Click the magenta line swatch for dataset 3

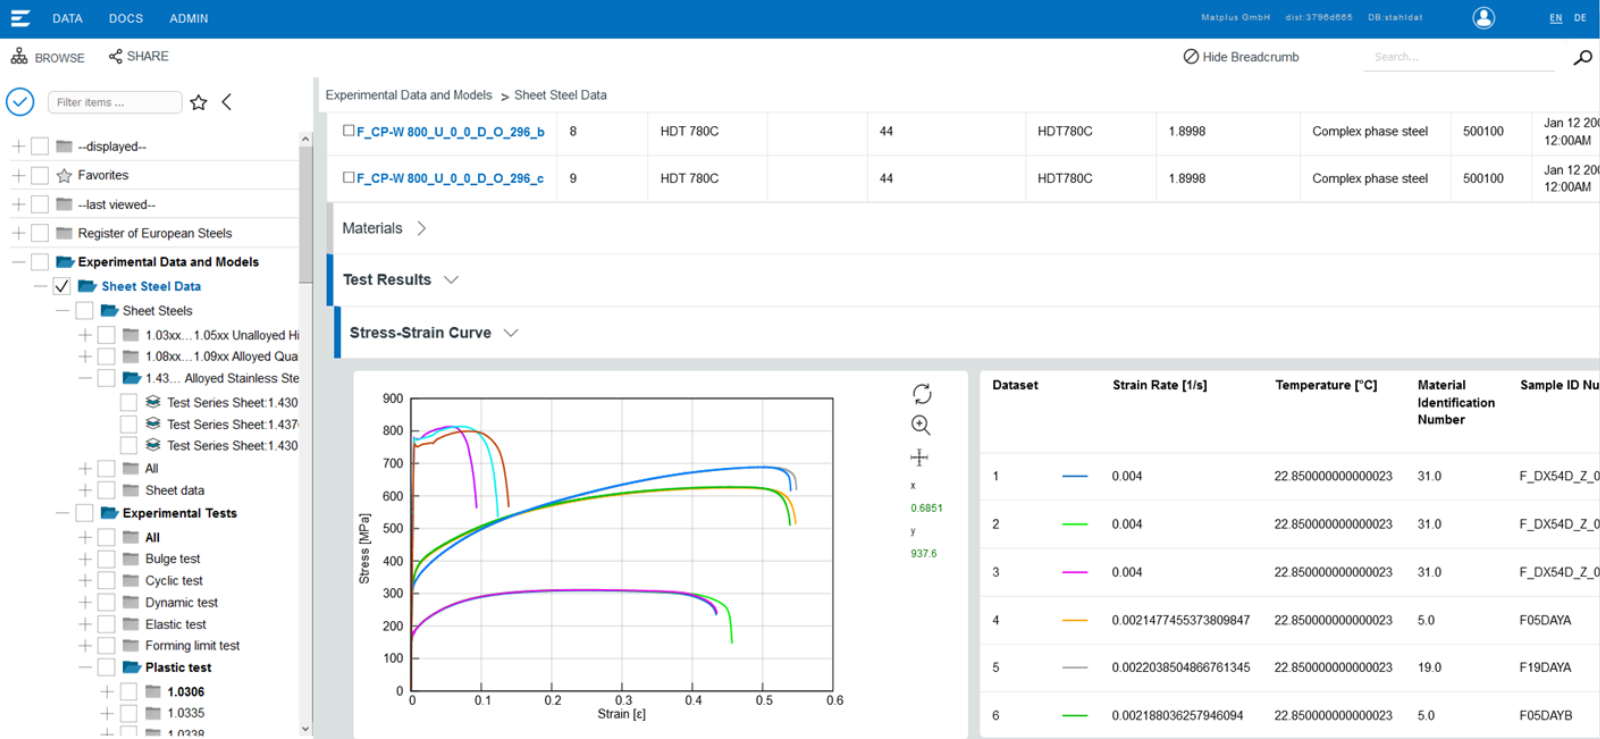pos(1074,572)
